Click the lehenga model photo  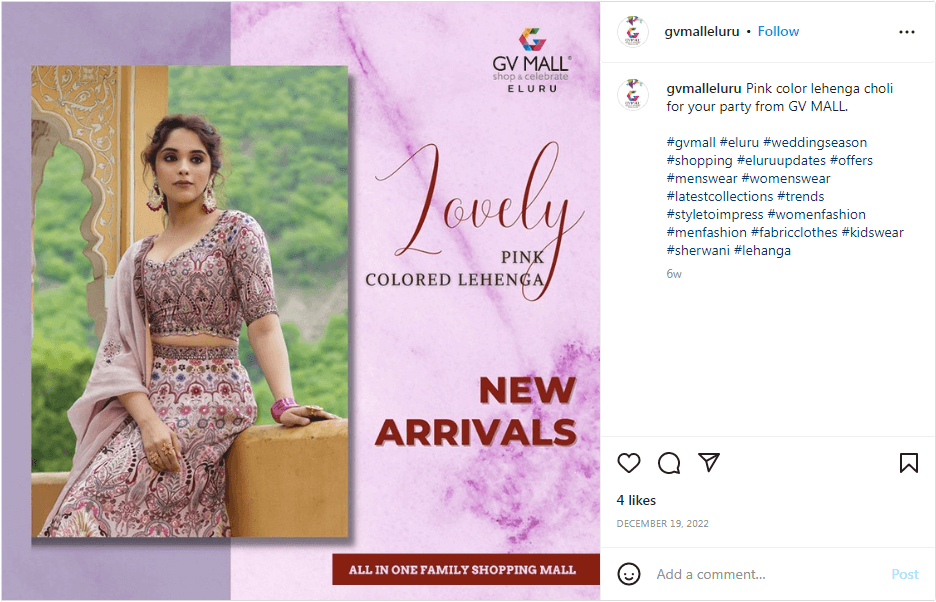pos(189,302)
